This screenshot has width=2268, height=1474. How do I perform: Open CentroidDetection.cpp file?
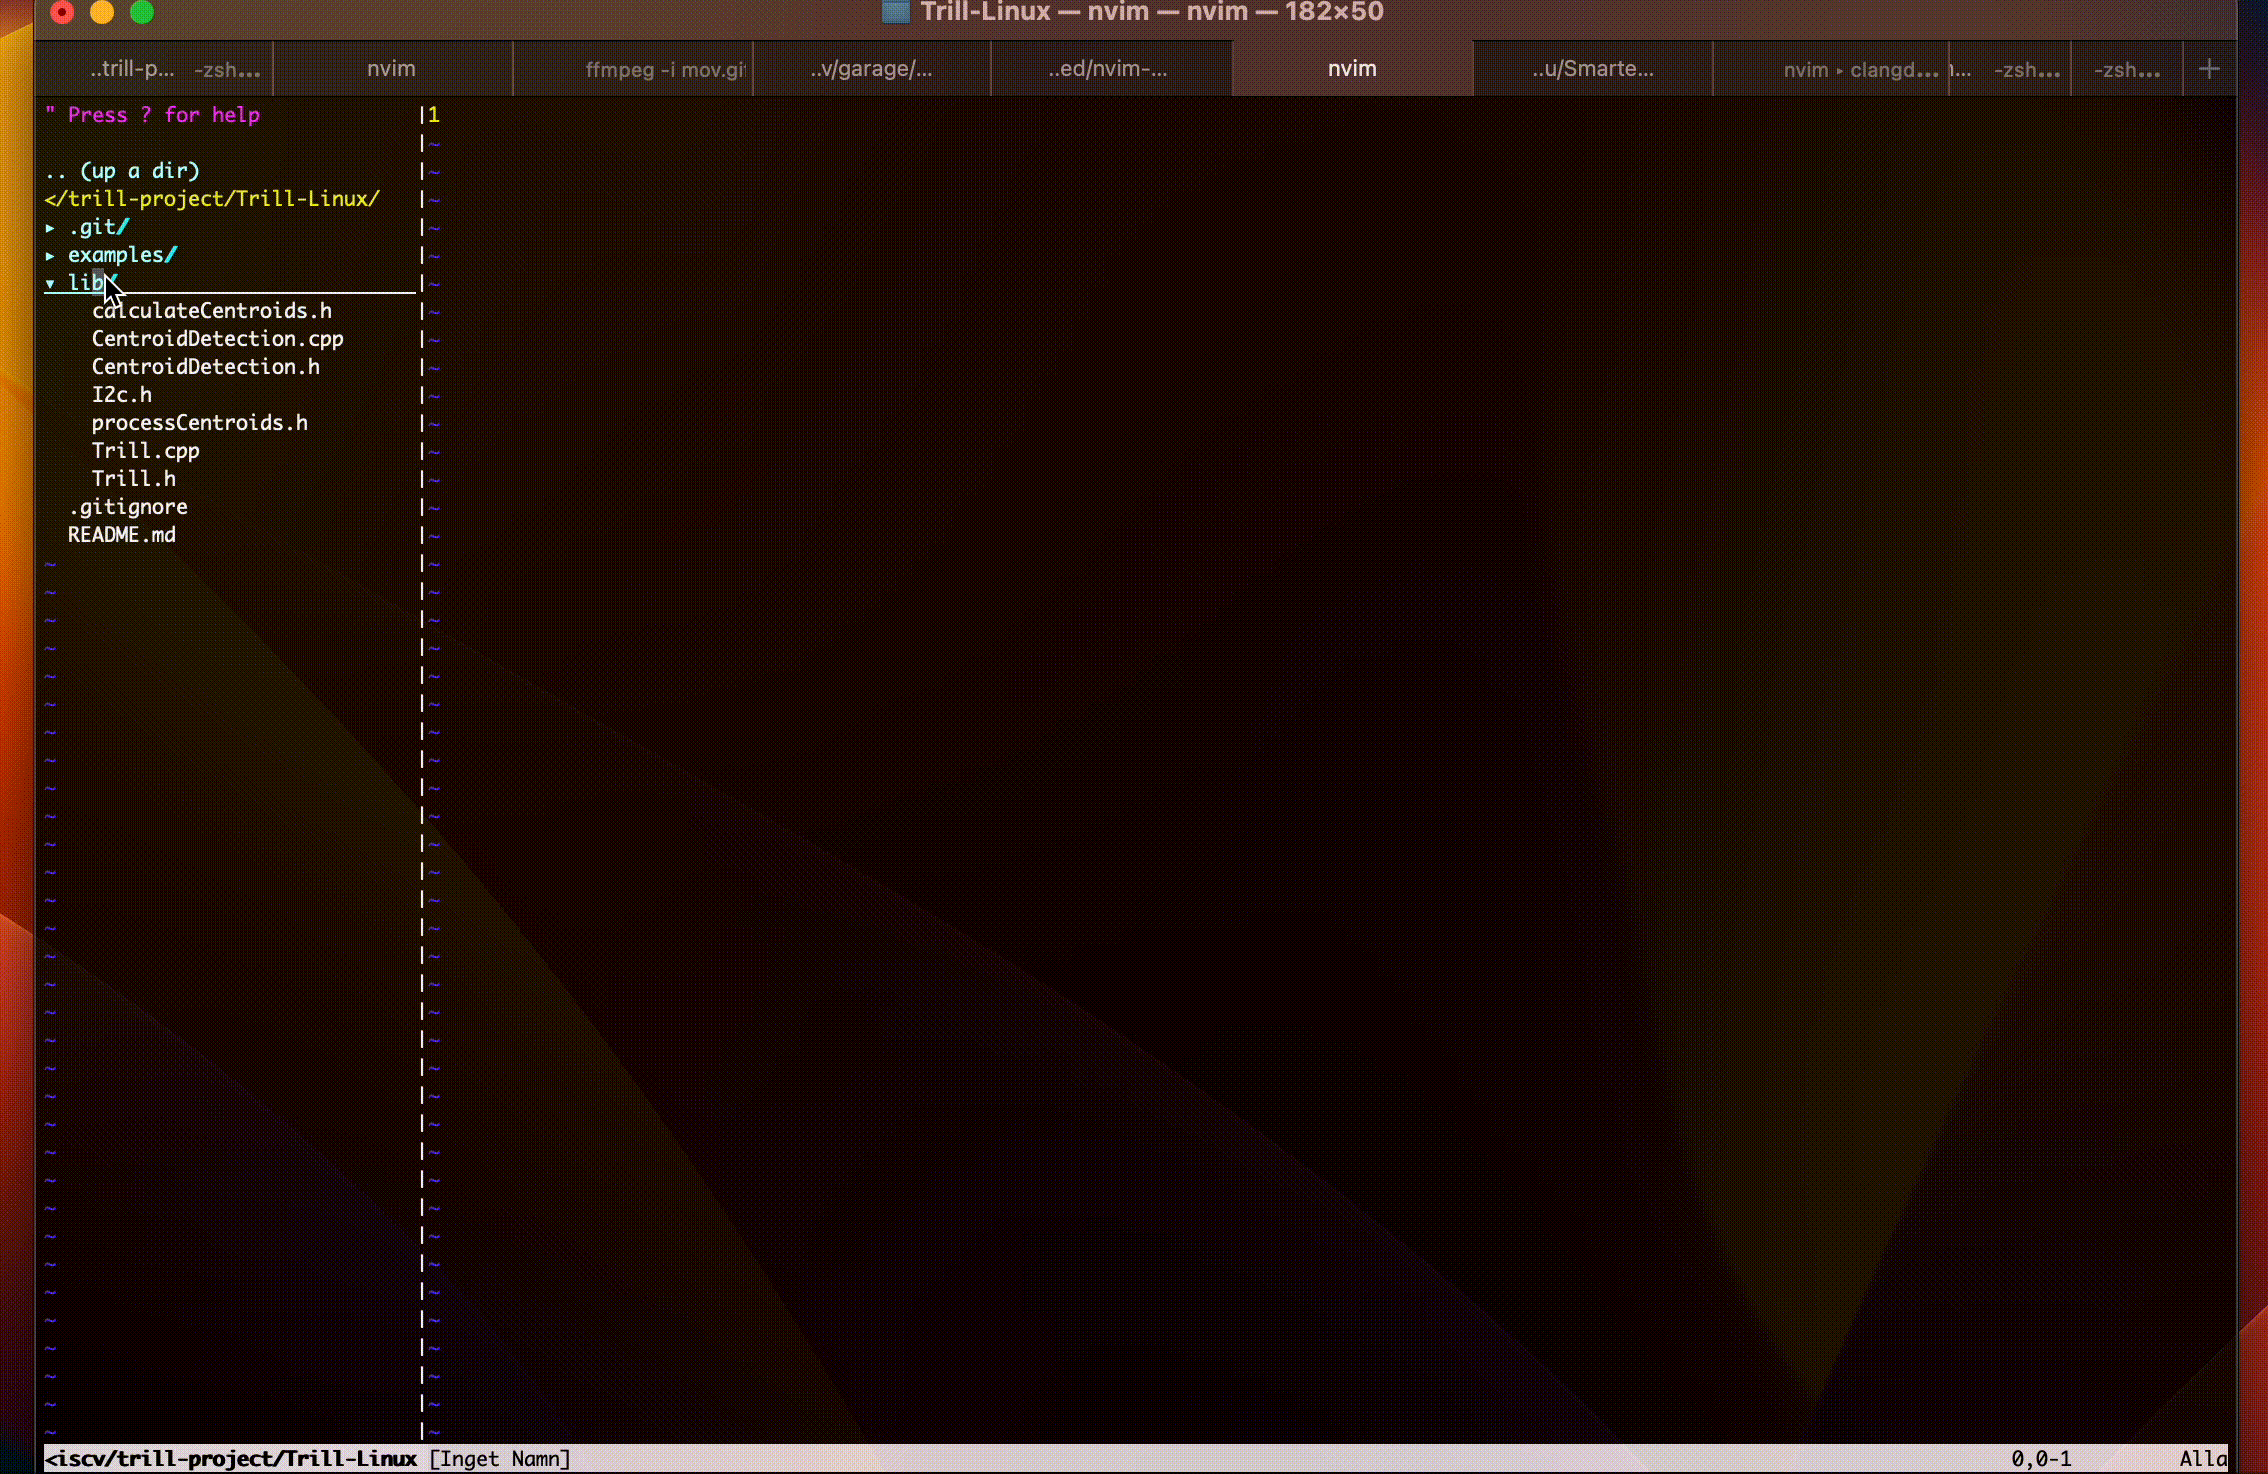217,339
